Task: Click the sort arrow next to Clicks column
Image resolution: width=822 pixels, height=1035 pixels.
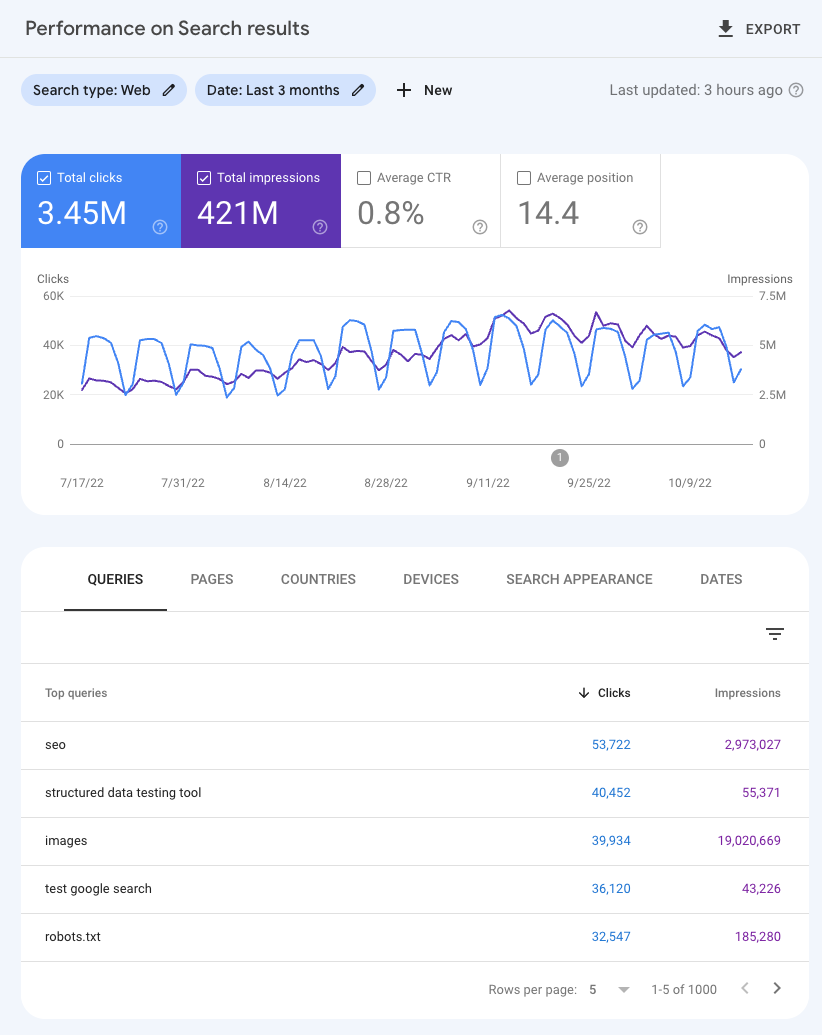Action: pos(585,693)
